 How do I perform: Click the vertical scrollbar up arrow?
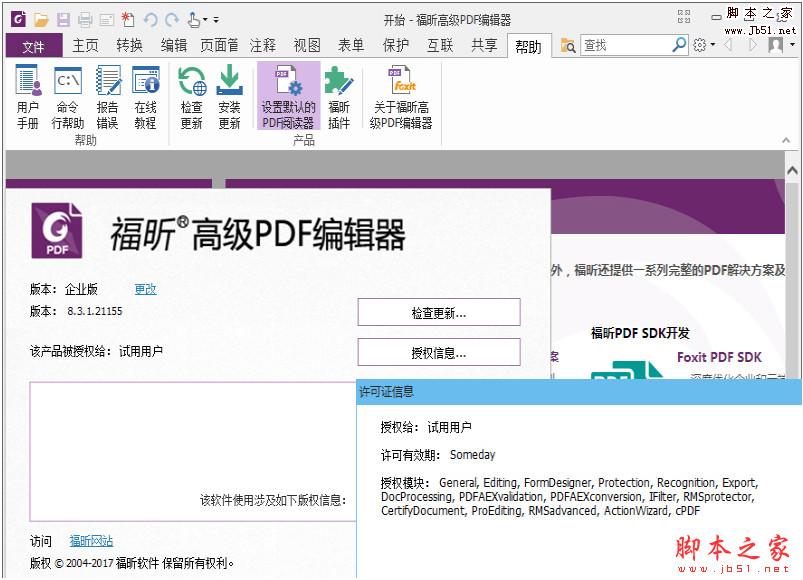click(792, 170)
